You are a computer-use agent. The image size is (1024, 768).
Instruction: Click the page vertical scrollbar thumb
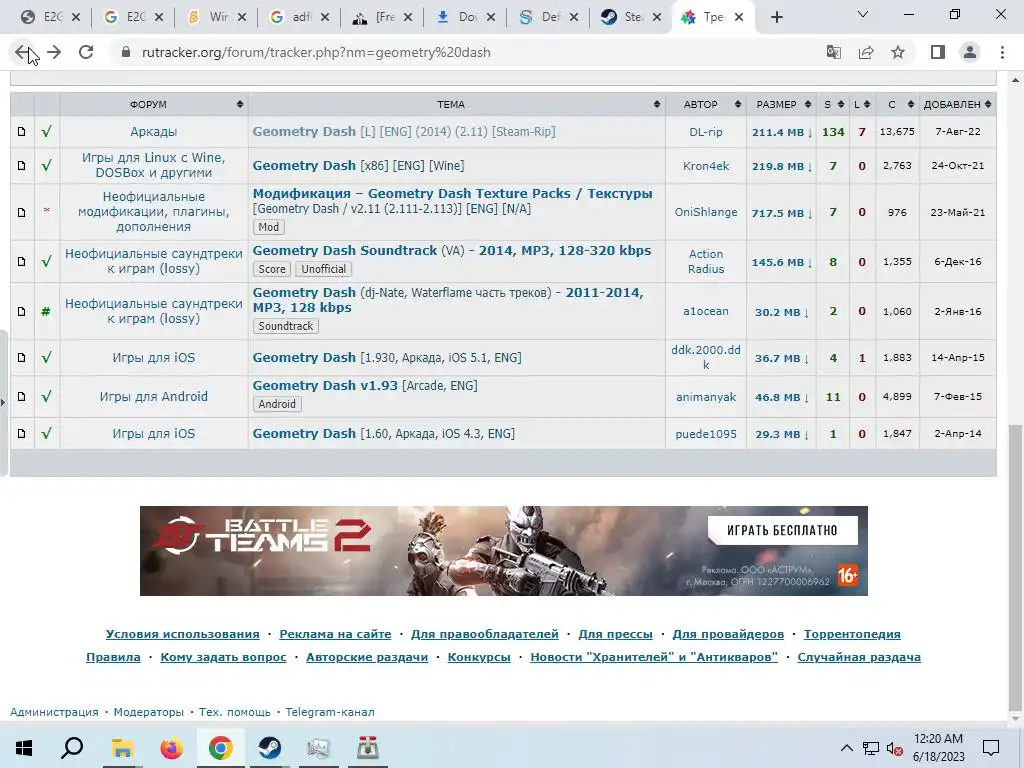coord(1015,566)
